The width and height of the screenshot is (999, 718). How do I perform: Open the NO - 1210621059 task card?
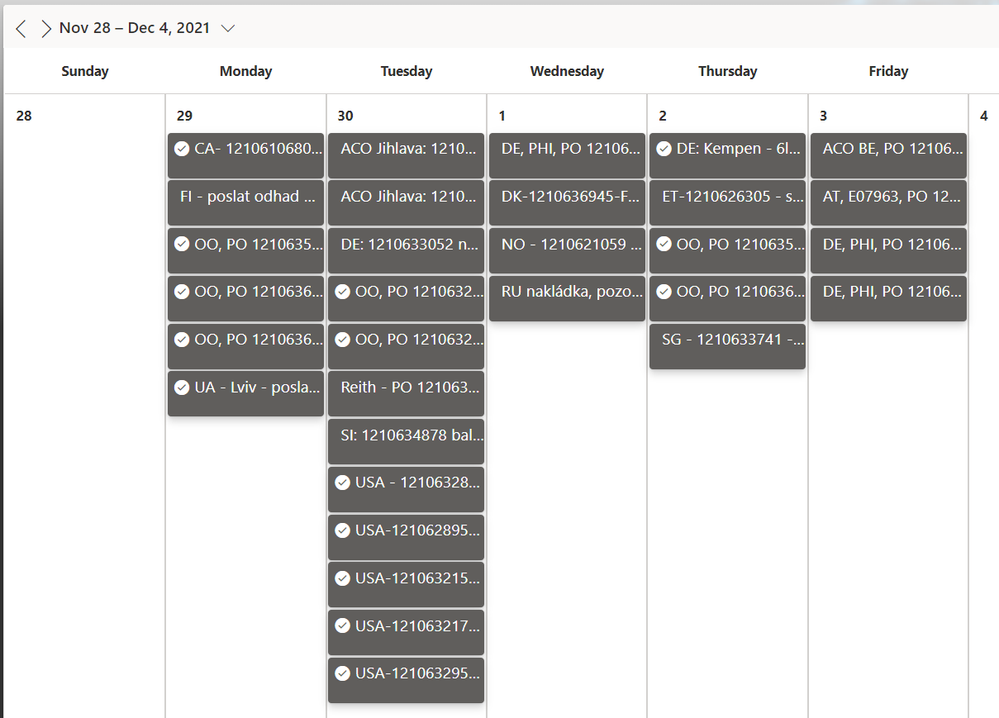click(x=567, y=250)
